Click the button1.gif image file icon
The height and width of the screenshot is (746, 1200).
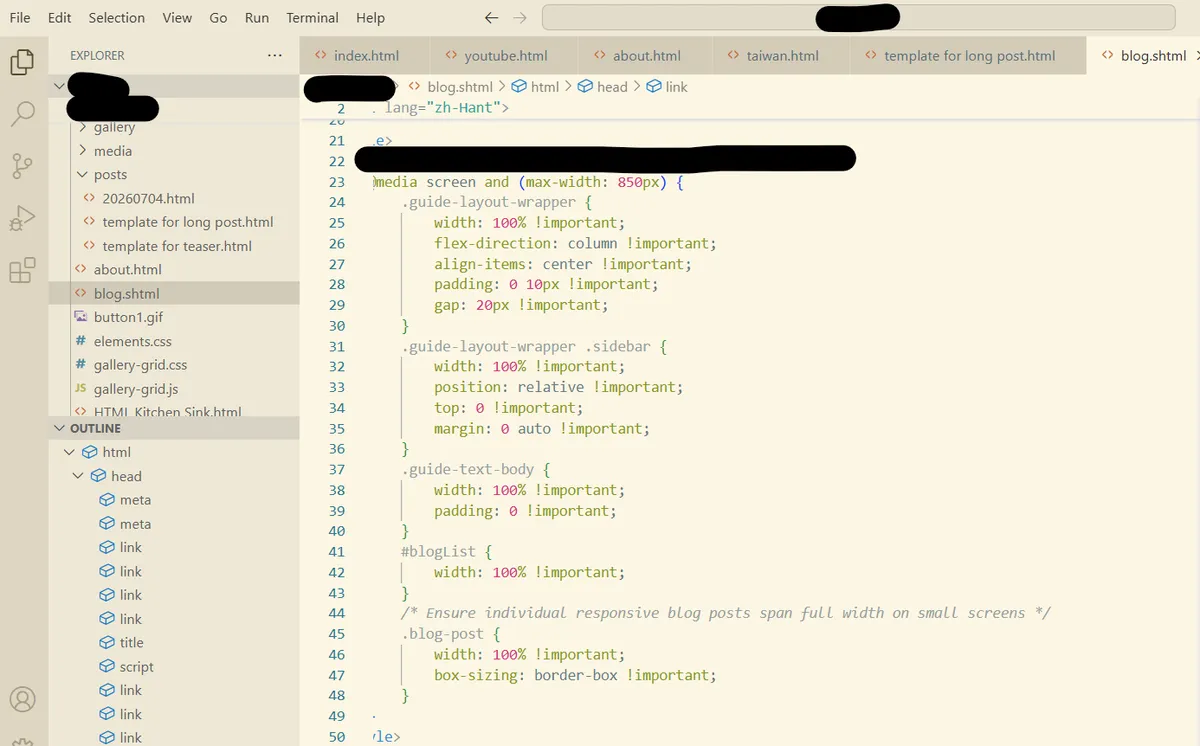[81, 317]
